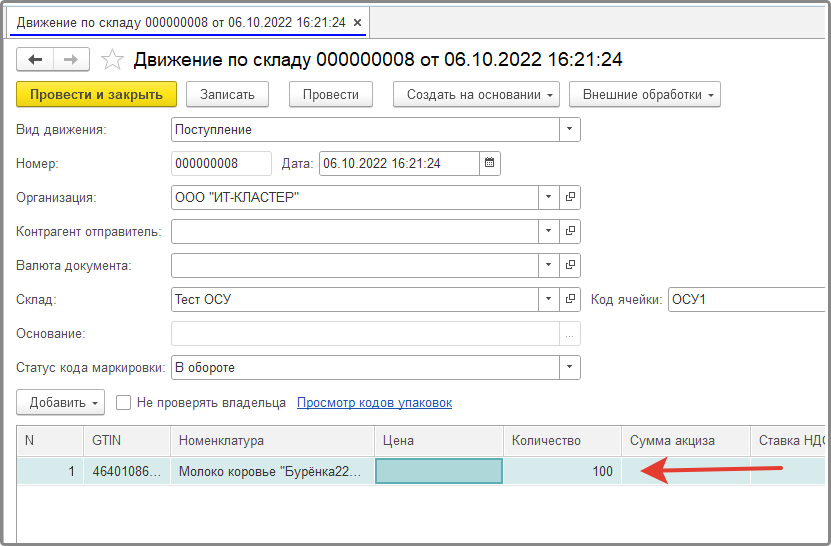Click the Ставка НДС column header
This screenshot has height=546, width=831.
788,441
